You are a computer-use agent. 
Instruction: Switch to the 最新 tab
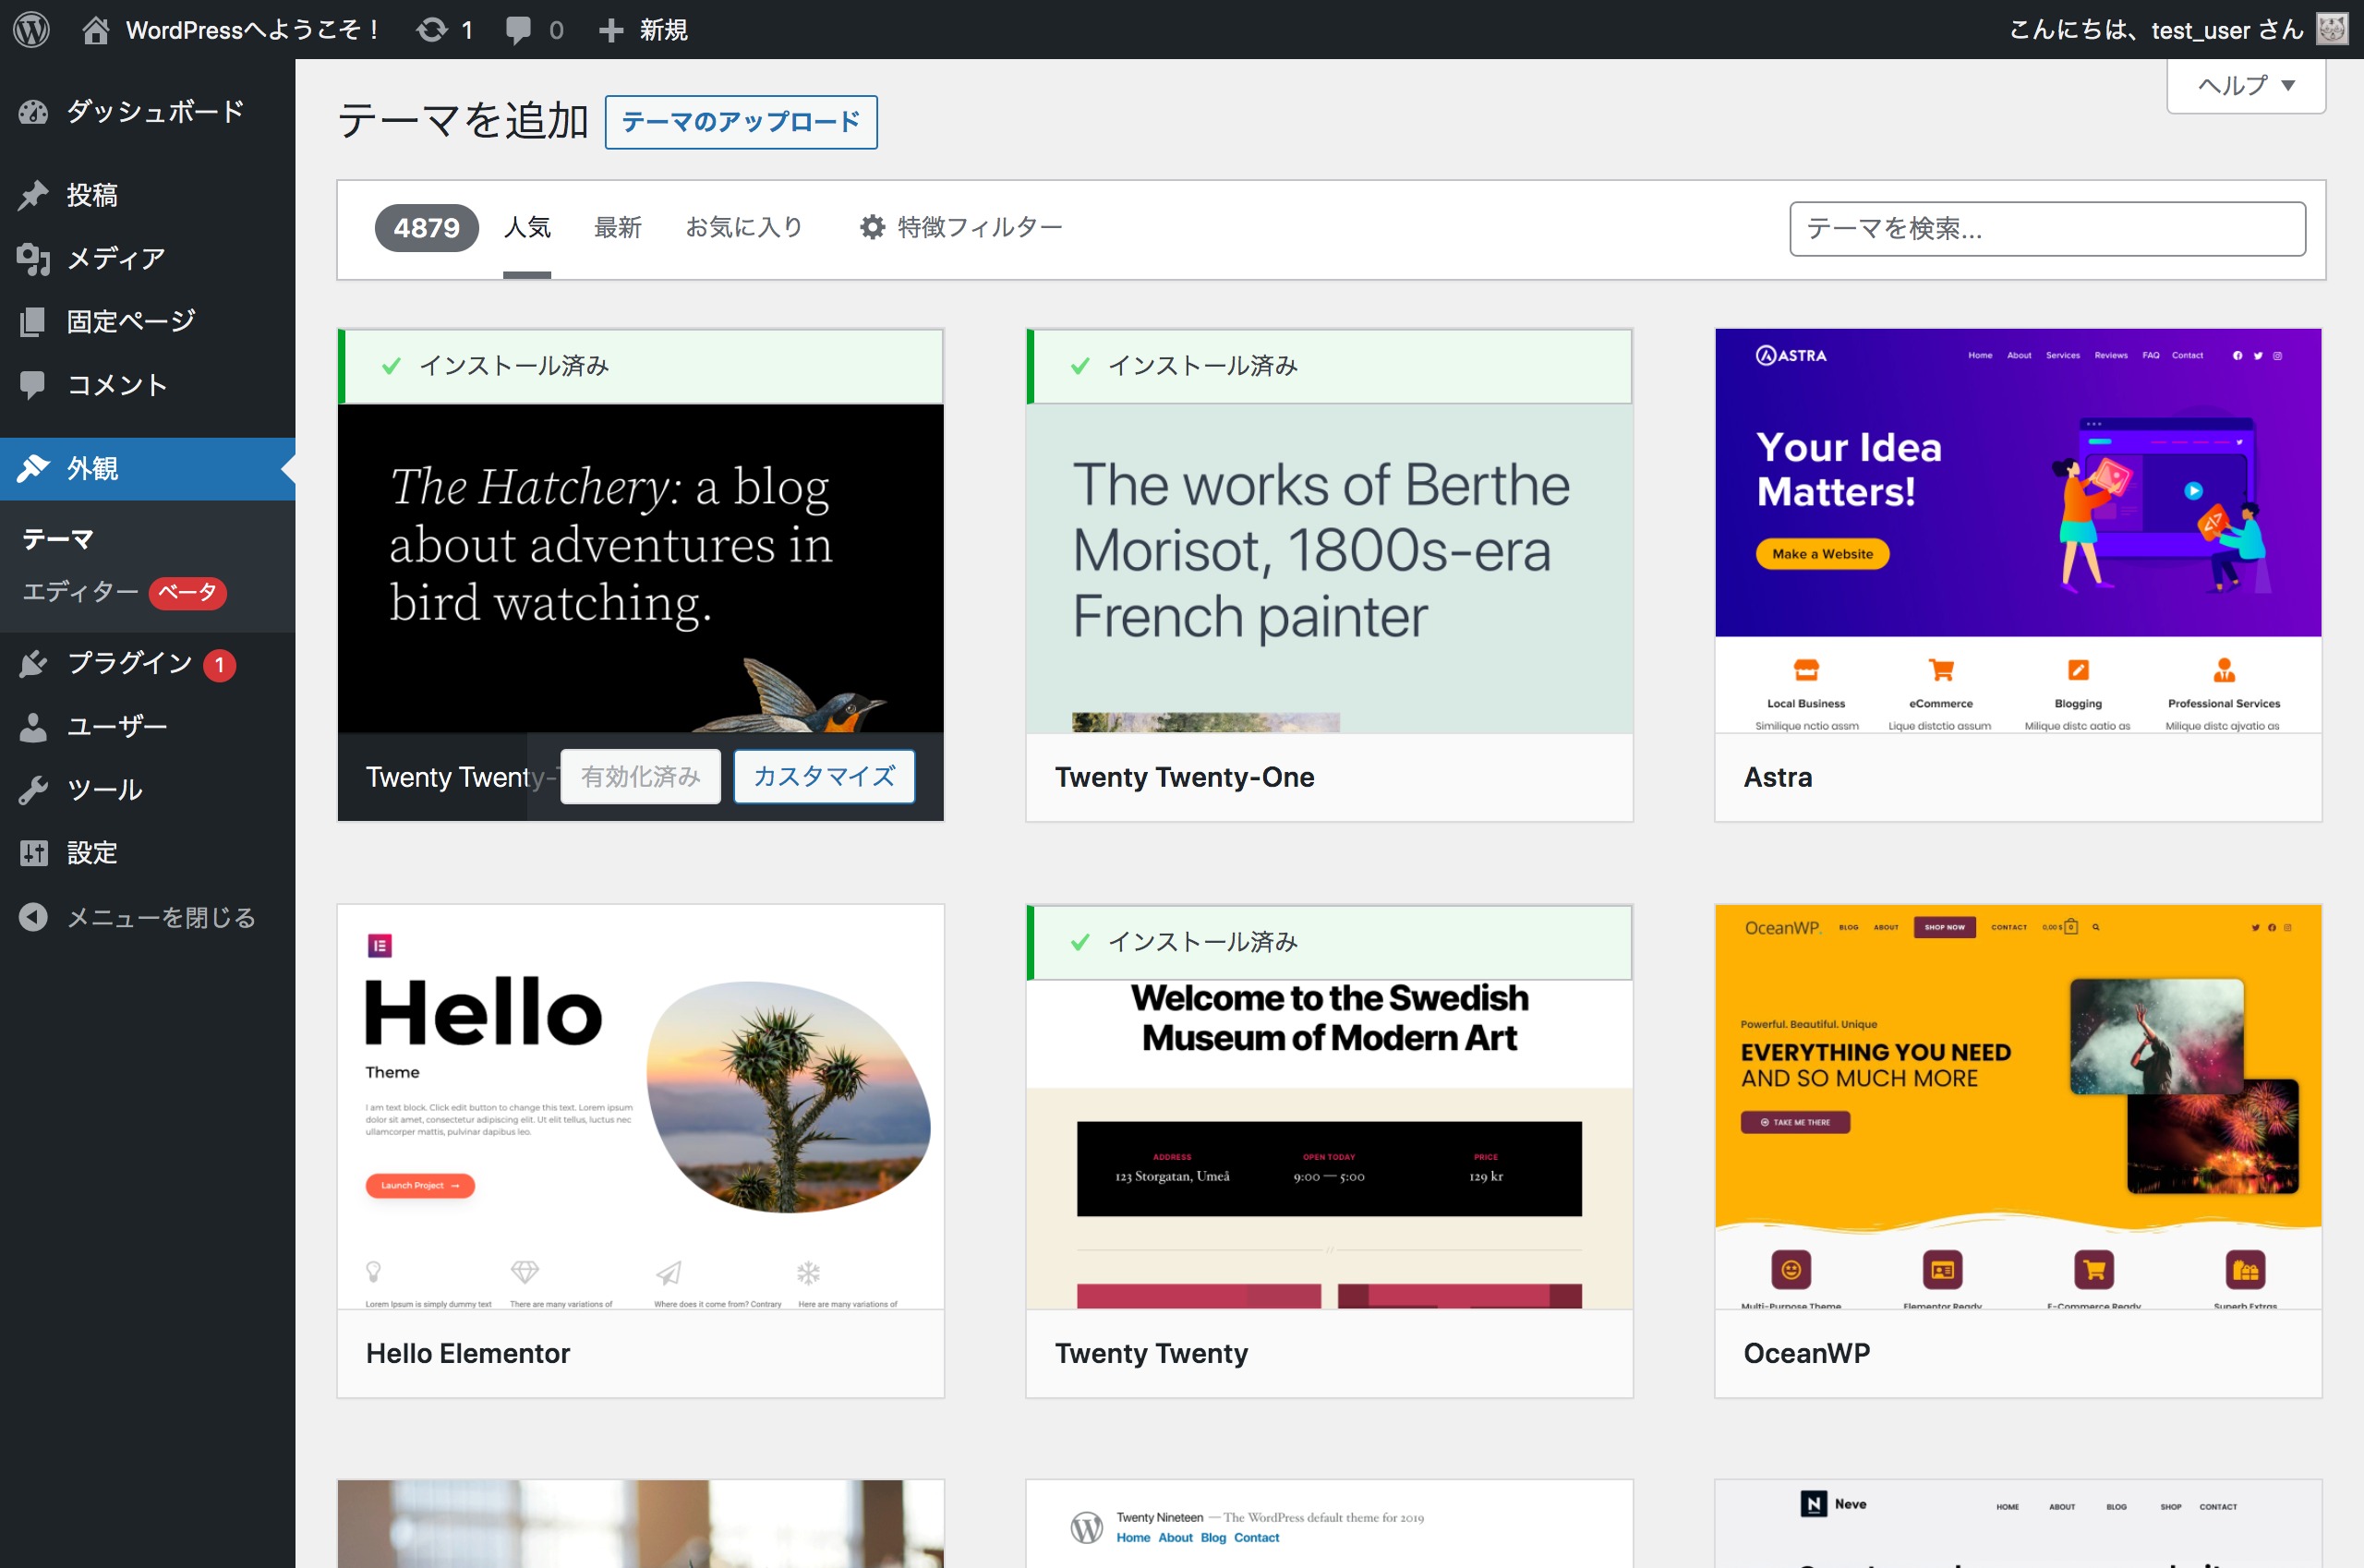pos(617,228)
